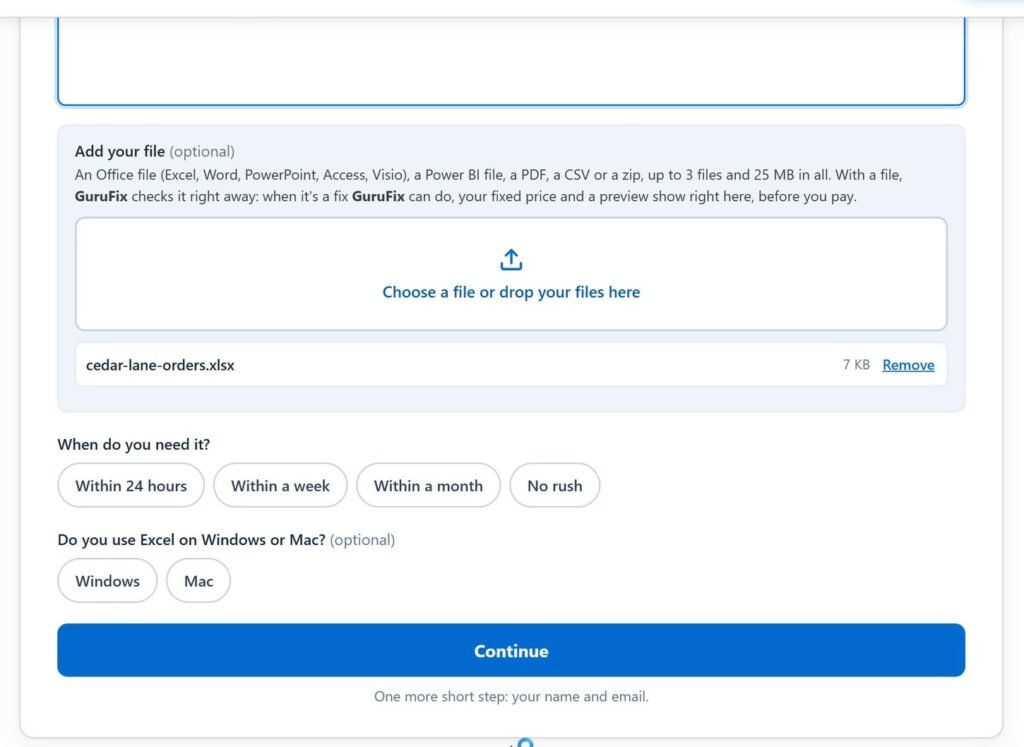1024x747 pixels.
Task: Click the 7 KB file size
Action: [x=856, y=364]
